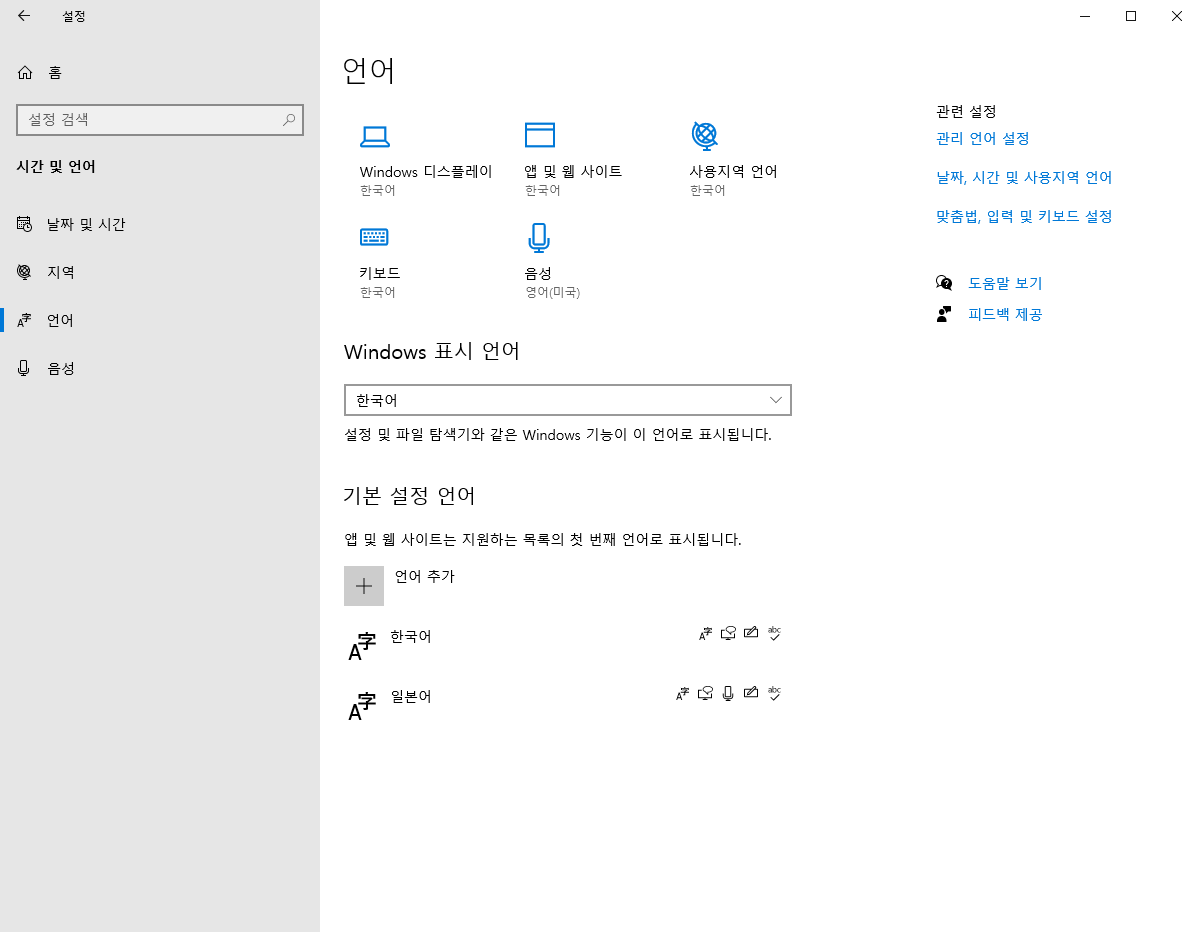Select the 언어 sidebar item
Viewport: 1200px width, 932px height.
tap(160, 320)
